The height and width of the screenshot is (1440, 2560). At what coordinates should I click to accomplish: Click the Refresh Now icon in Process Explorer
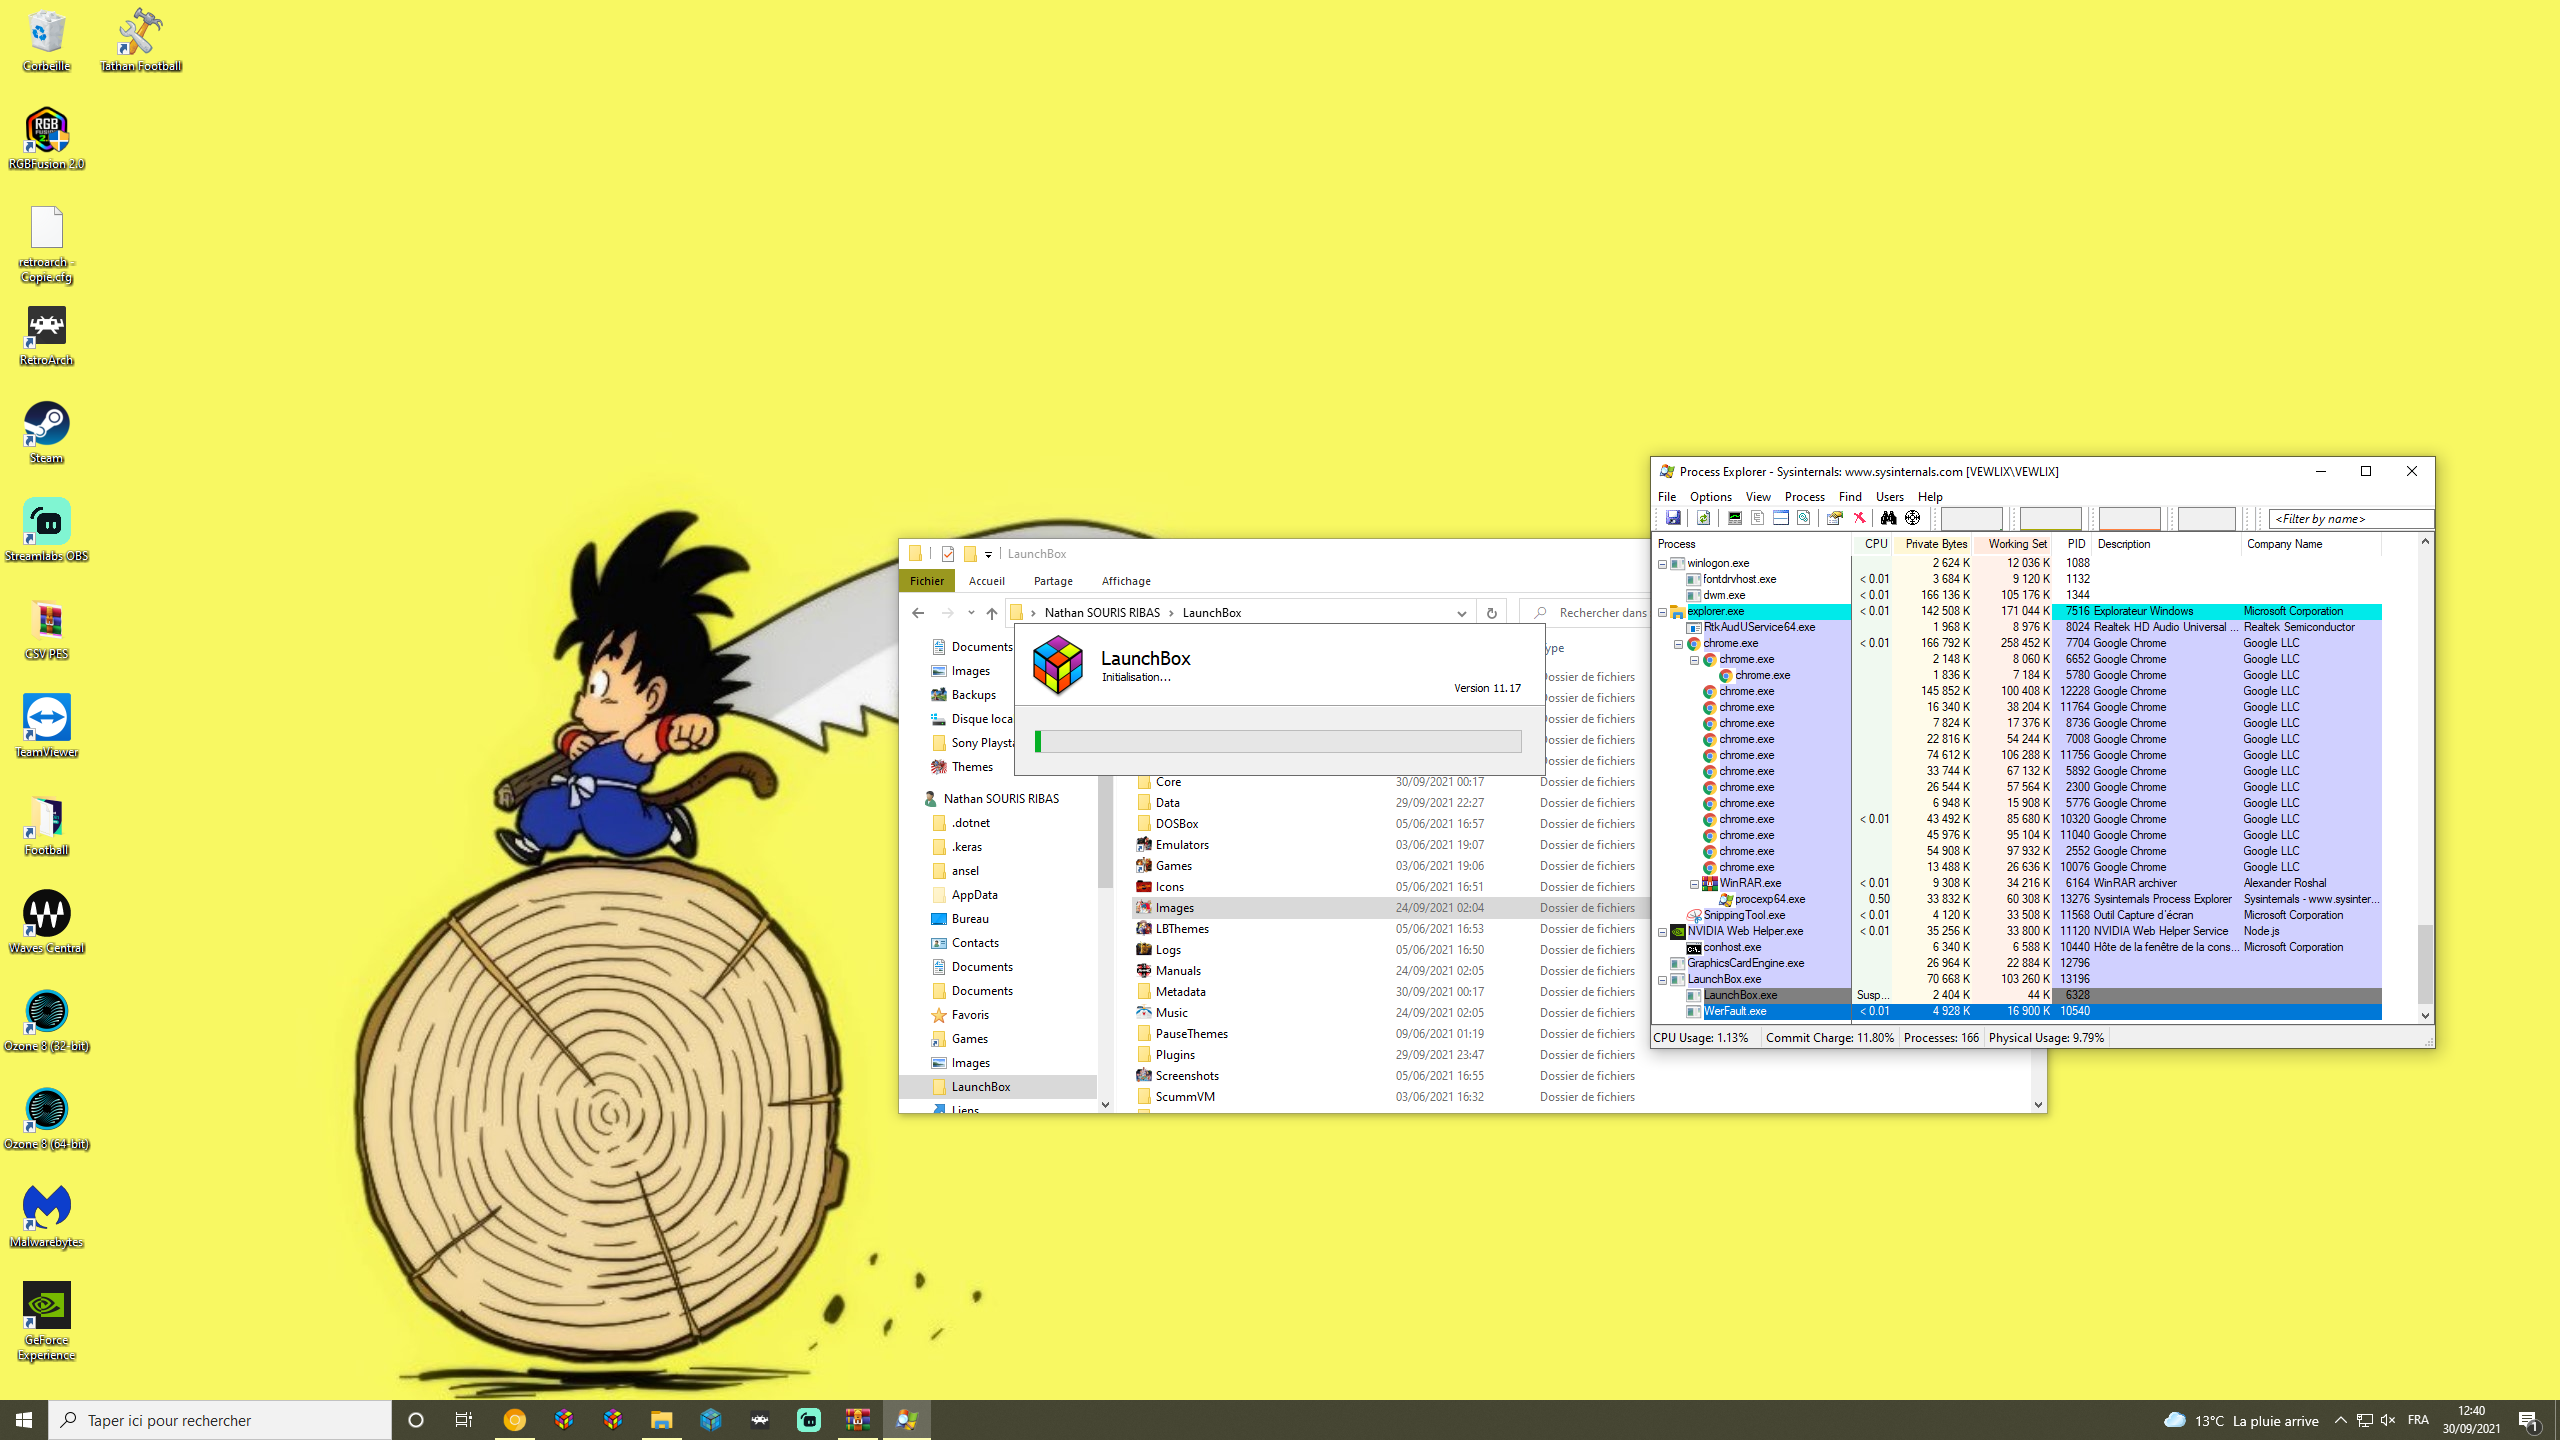1703,518
